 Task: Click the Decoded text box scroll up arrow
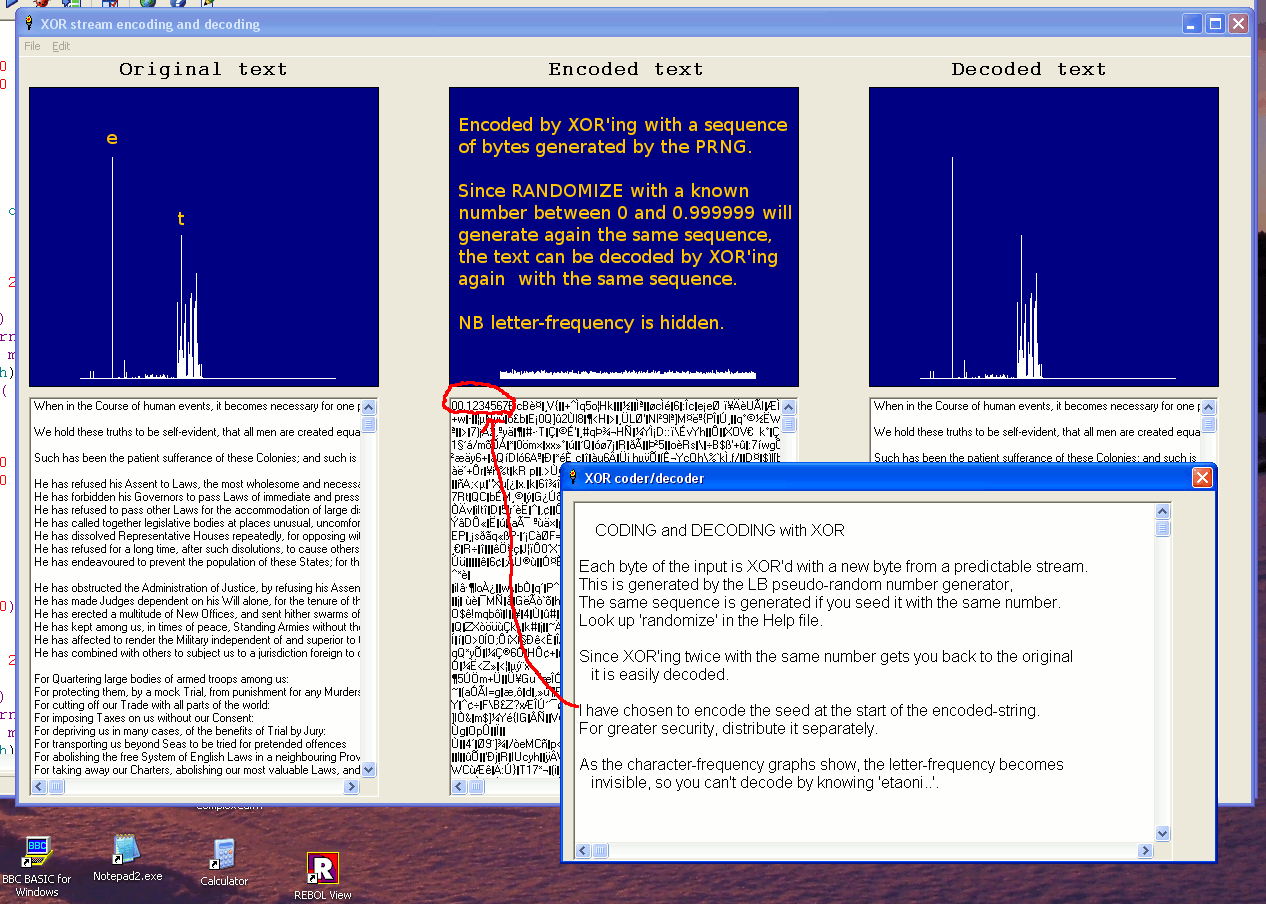pos(1209,407)
